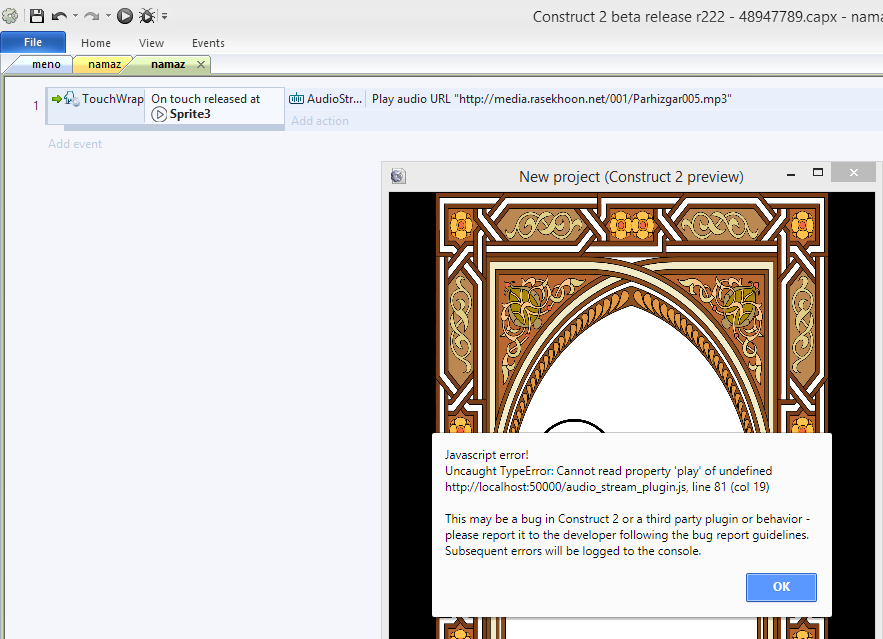
Task: Open the File menu
Action: pyautogui.click(x=33, y=42)
